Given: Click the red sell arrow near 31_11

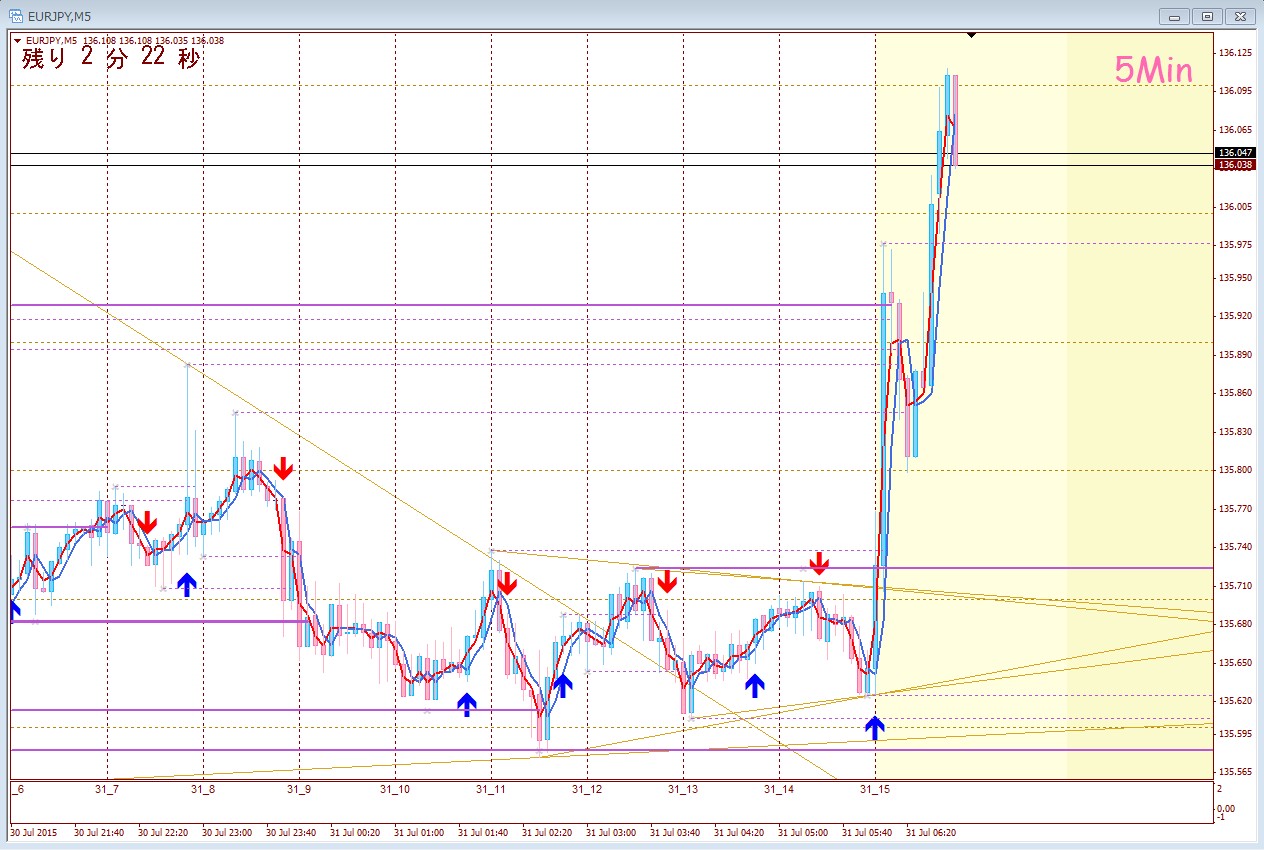Looking at the screenshot, I should (507, 583).
